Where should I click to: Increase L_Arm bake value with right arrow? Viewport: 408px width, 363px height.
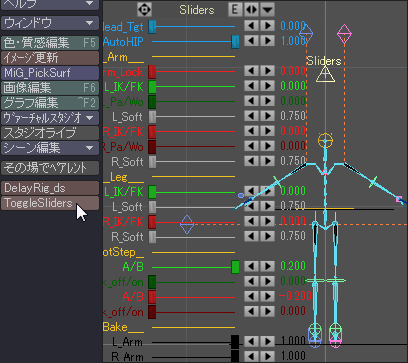pos(267,341)
